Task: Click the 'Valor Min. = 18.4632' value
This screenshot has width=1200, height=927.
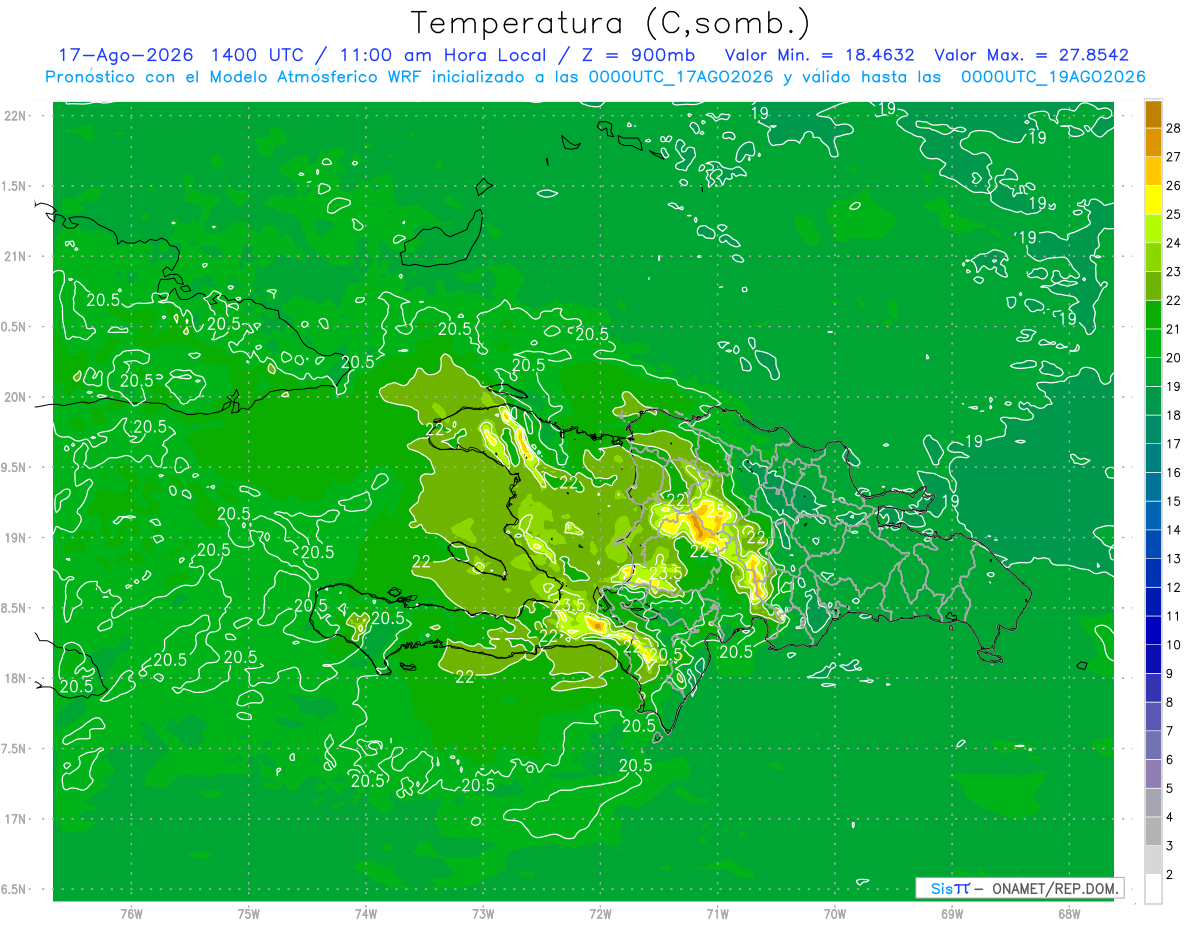Action: [x=819, y=55]
